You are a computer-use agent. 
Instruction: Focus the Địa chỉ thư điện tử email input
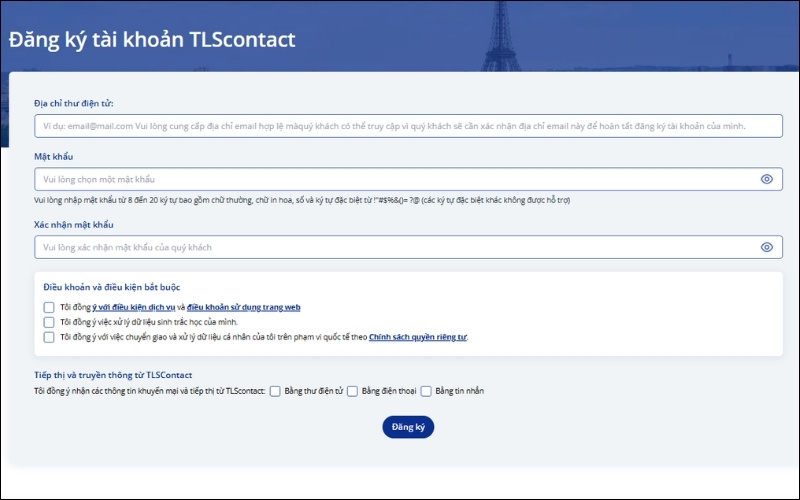point(400,126)
